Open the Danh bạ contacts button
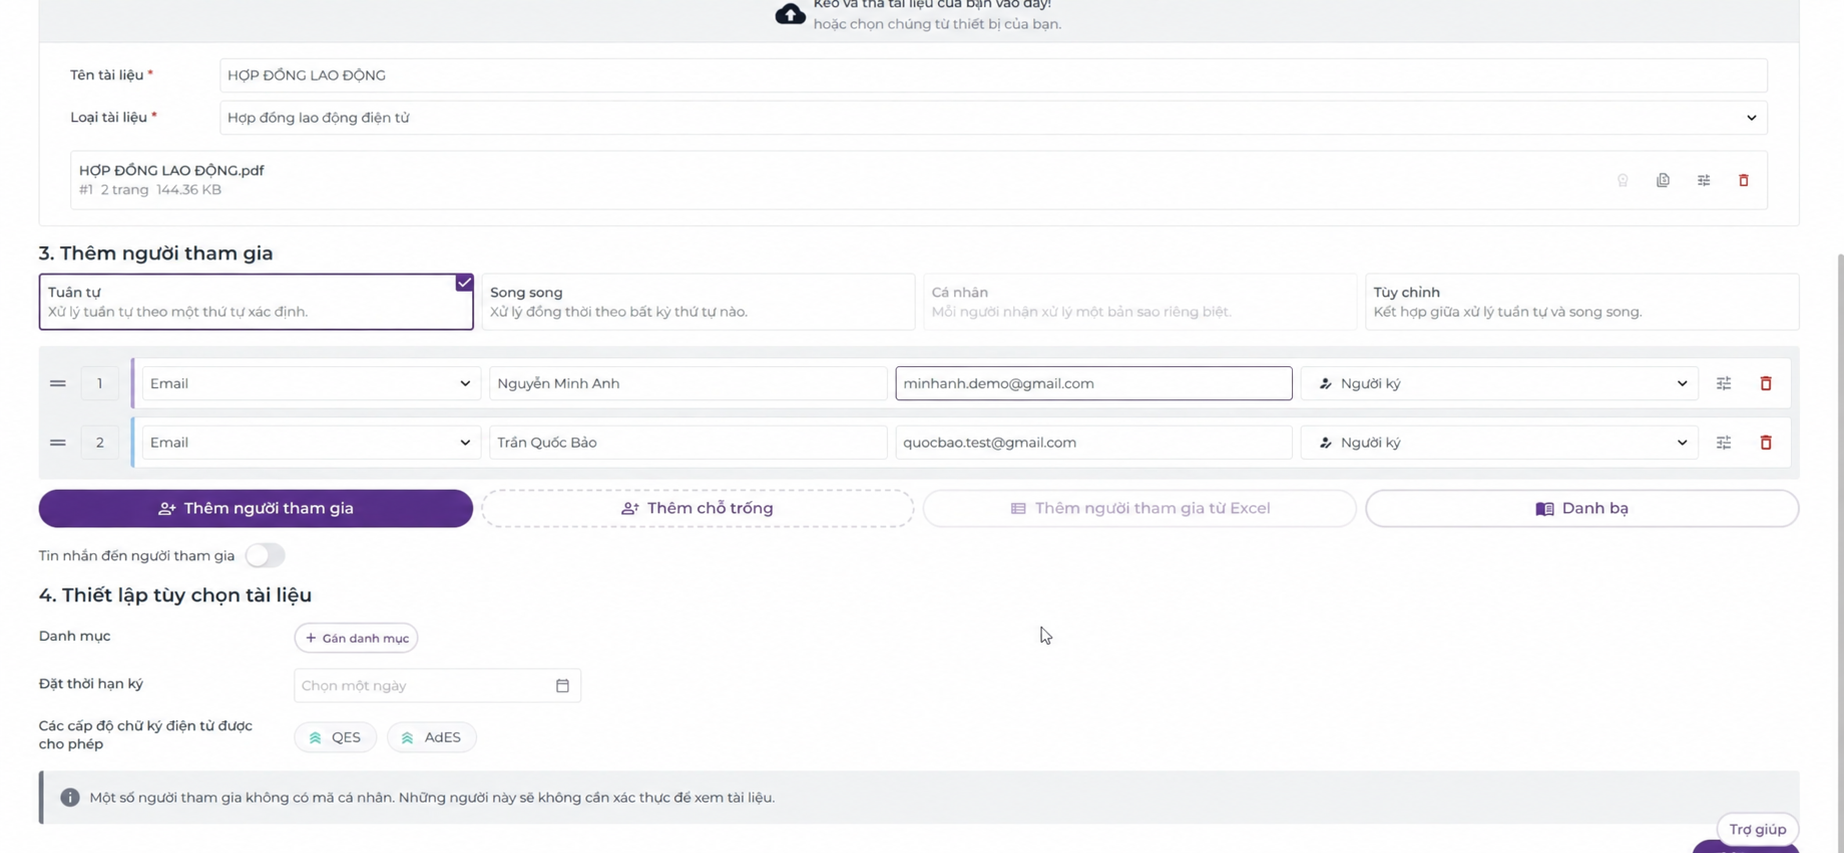 [1582, 508]
